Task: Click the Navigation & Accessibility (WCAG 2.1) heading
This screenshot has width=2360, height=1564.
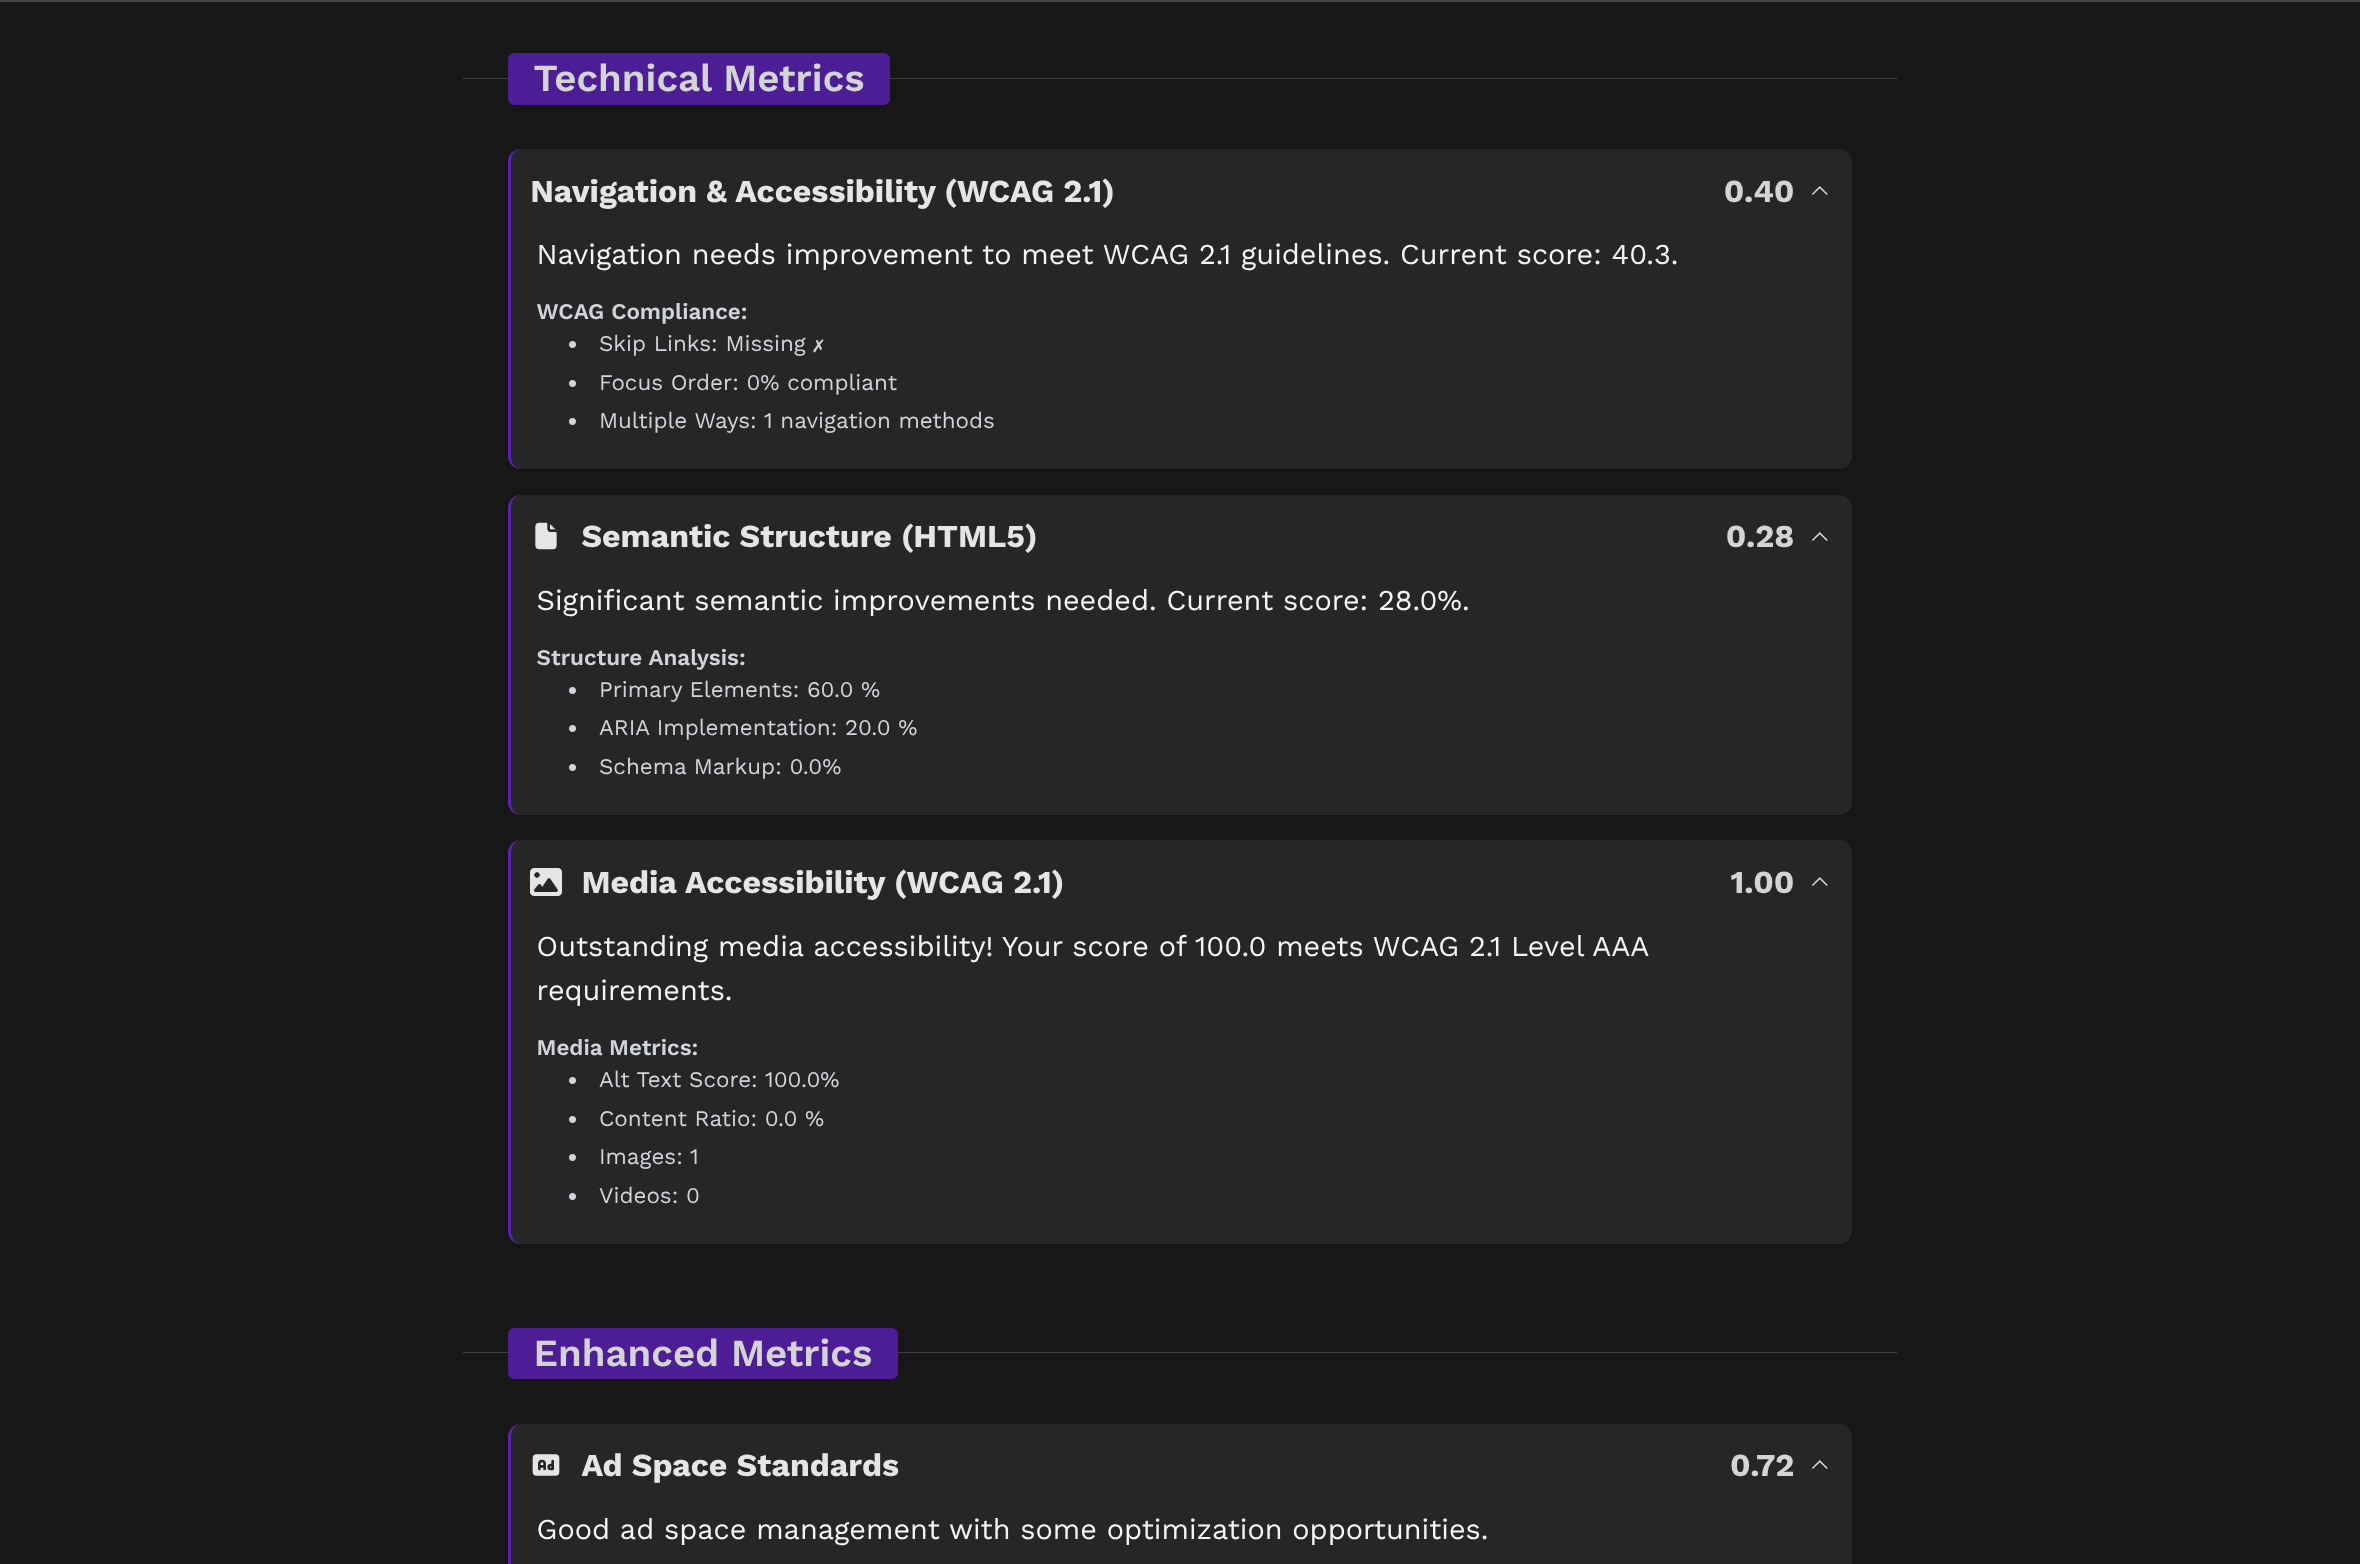Action: pos(822,191)
